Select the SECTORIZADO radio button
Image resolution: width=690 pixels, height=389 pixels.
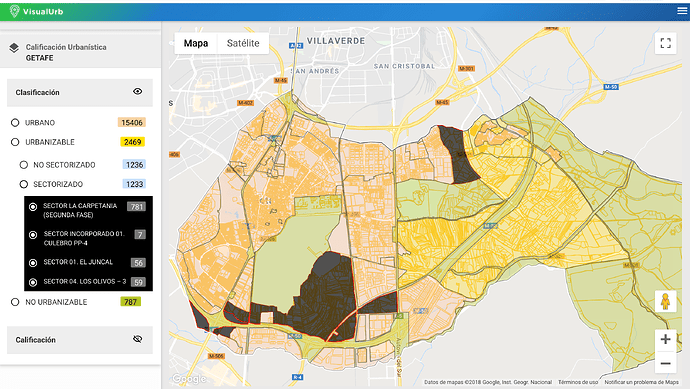coord(24,184)
